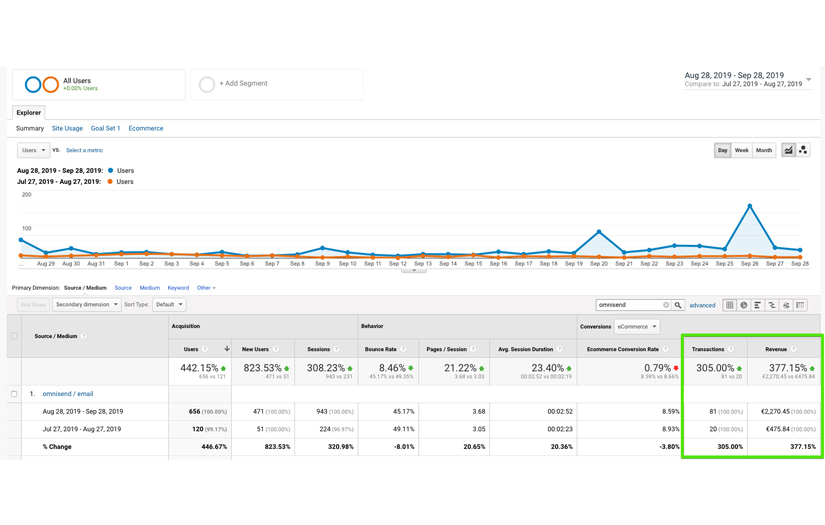Sort by Transactions column header
This screenshot has height=525, width=825.
pos(708,349)
